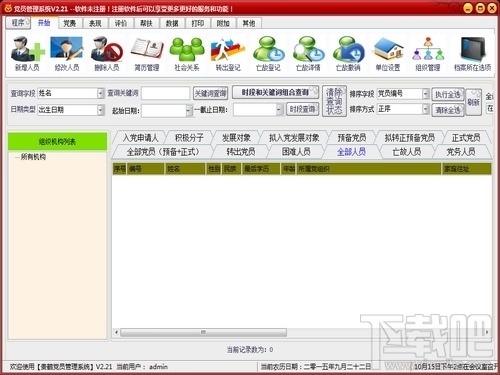Image resolution: width=500 pixels, height=375 pixels.
Task: Click the 删除人员 delete person icon
Action: point(107,53)
